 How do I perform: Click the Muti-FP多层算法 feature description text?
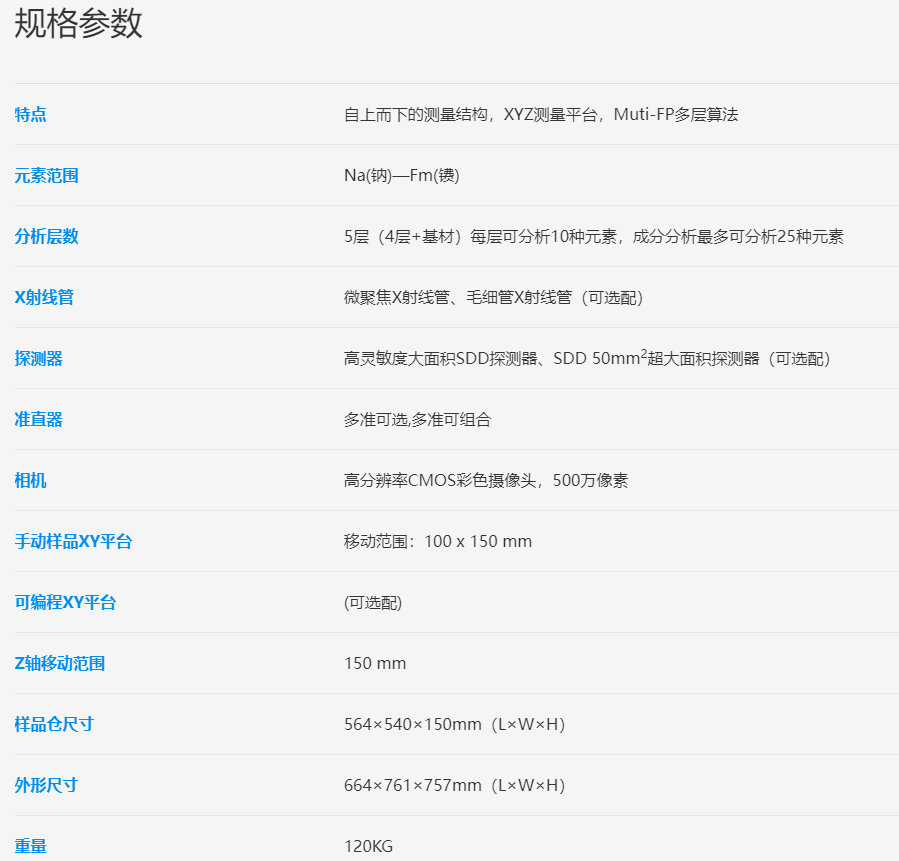click(x=676, y=115)
